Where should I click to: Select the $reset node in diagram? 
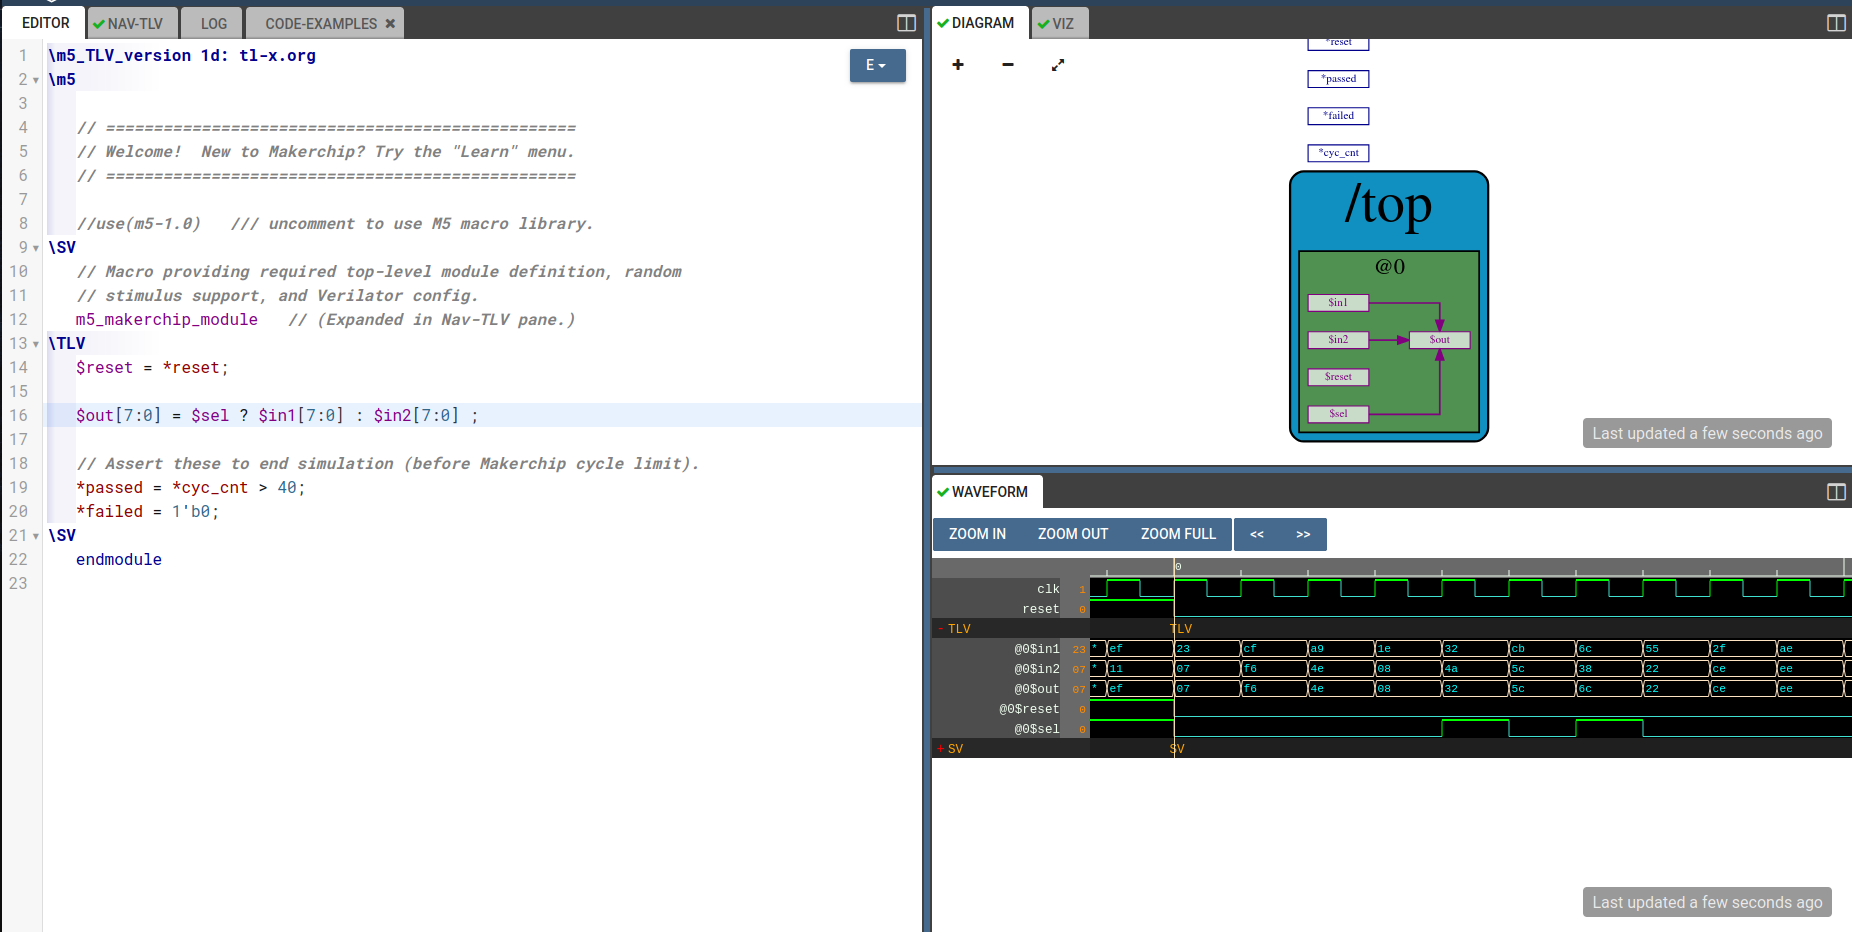coord(1338,377)
